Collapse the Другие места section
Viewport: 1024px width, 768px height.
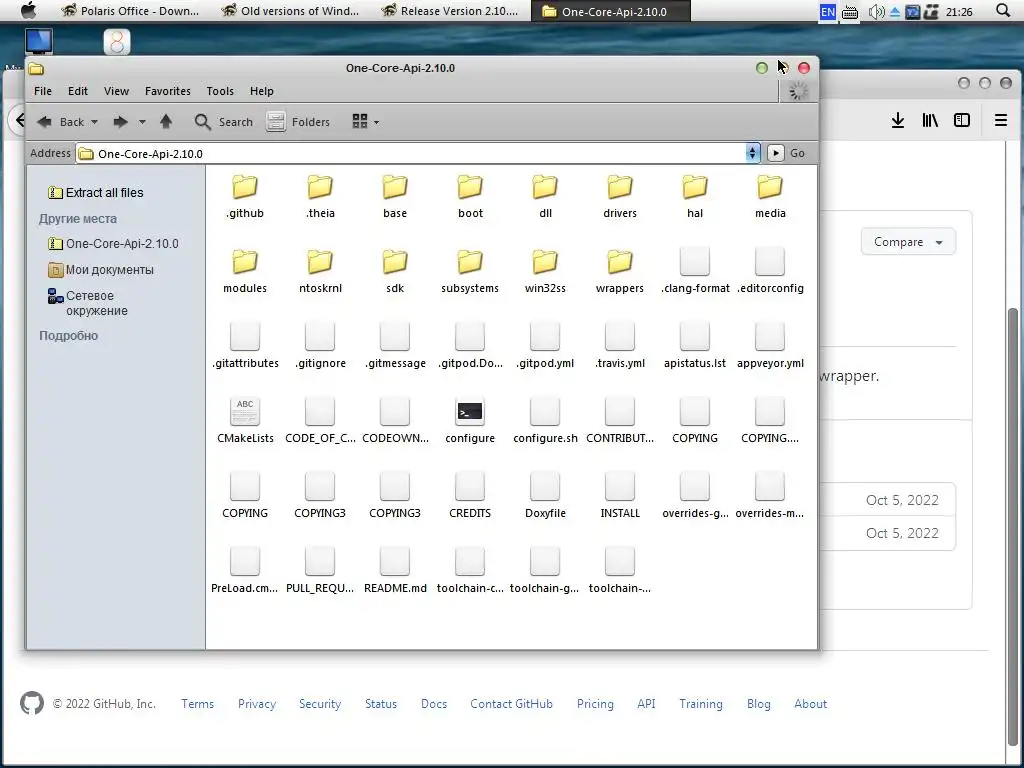click(78, 219)
